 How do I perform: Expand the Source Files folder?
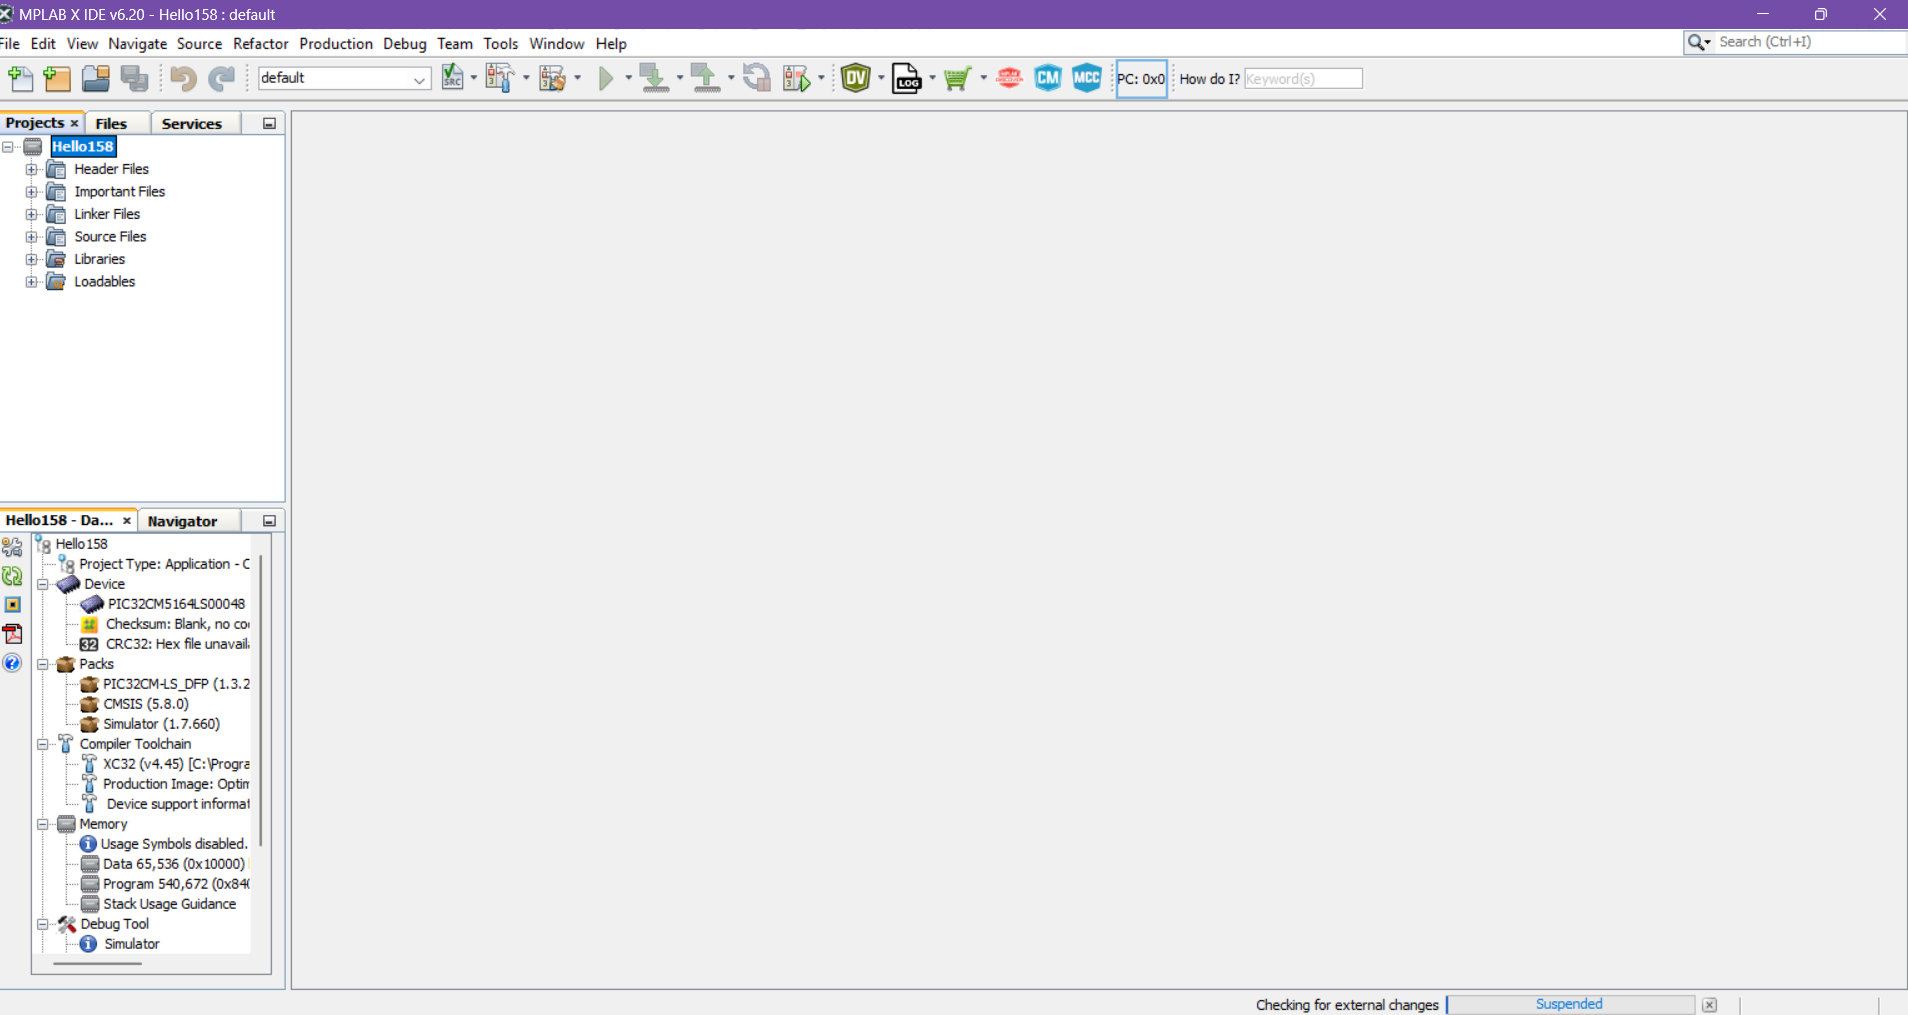pyautogui.click(x=32, y=237)
